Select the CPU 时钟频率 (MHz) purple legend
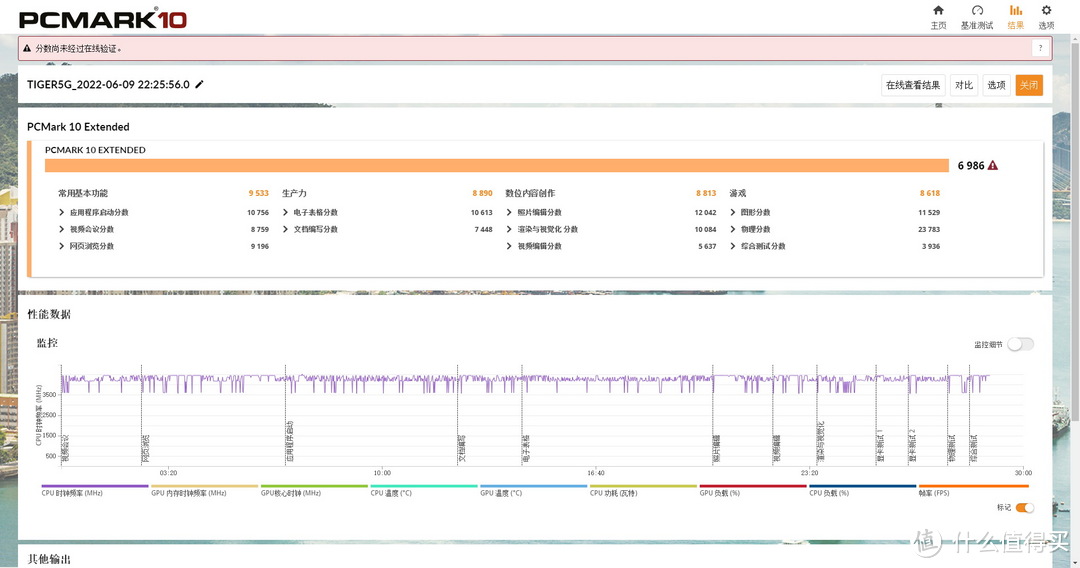1080x568 pixels. [94, 490]
